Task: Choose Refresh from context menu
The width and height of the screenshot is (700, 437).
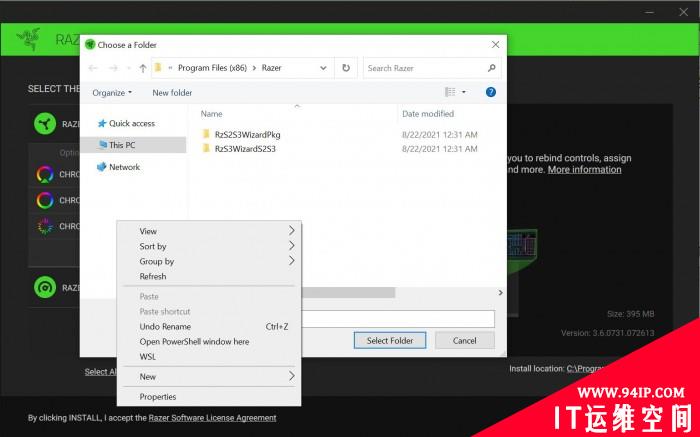Action: [x=209, y=276]
